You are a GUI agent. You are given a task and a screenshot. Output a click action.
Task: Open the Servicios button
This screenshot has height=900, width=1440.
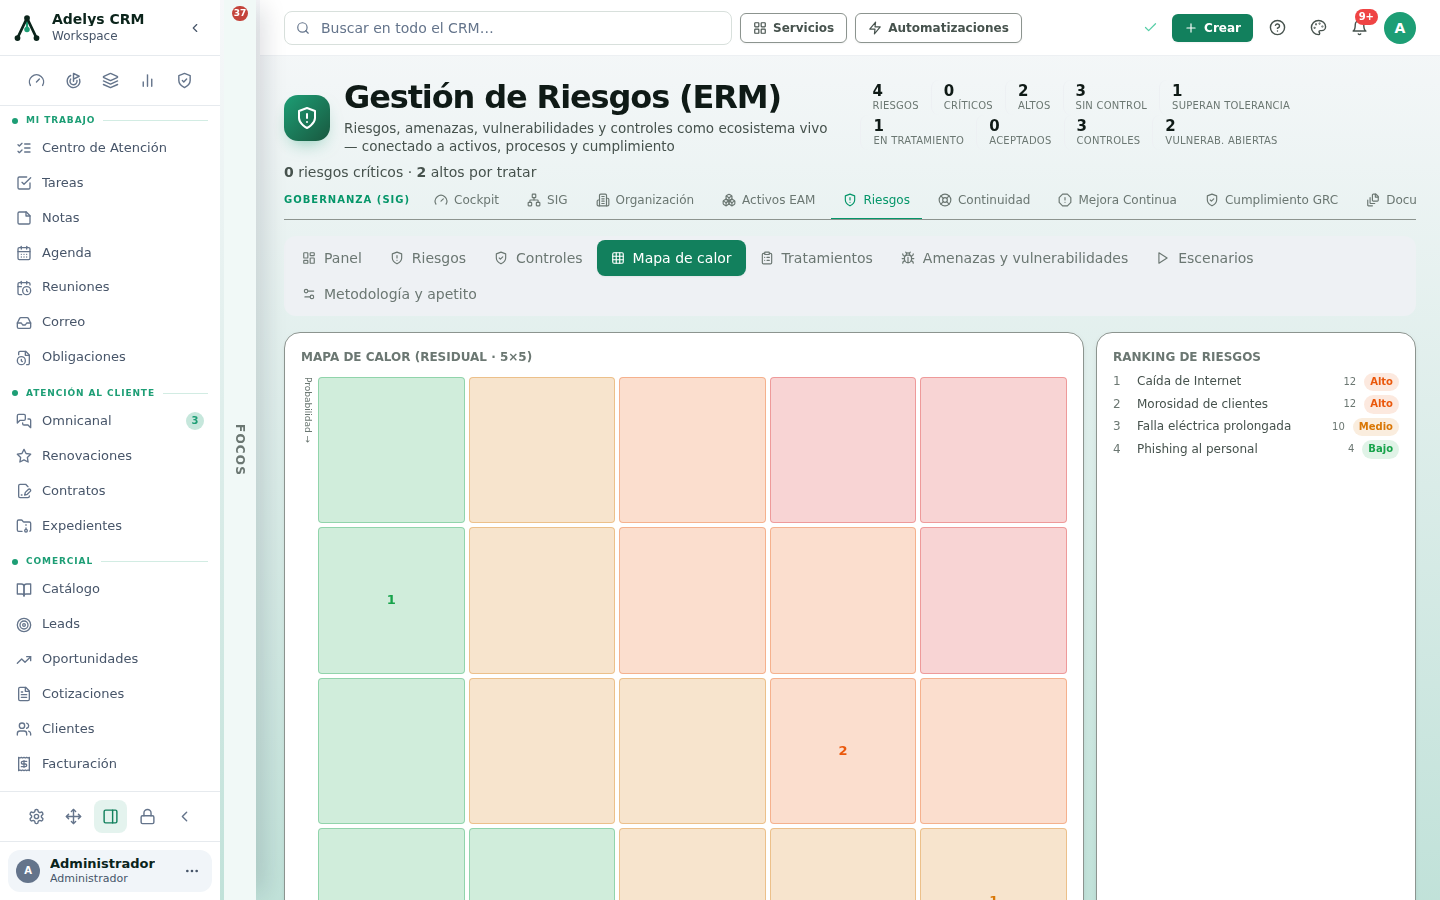pyautogui.click(x=793, y=28)
